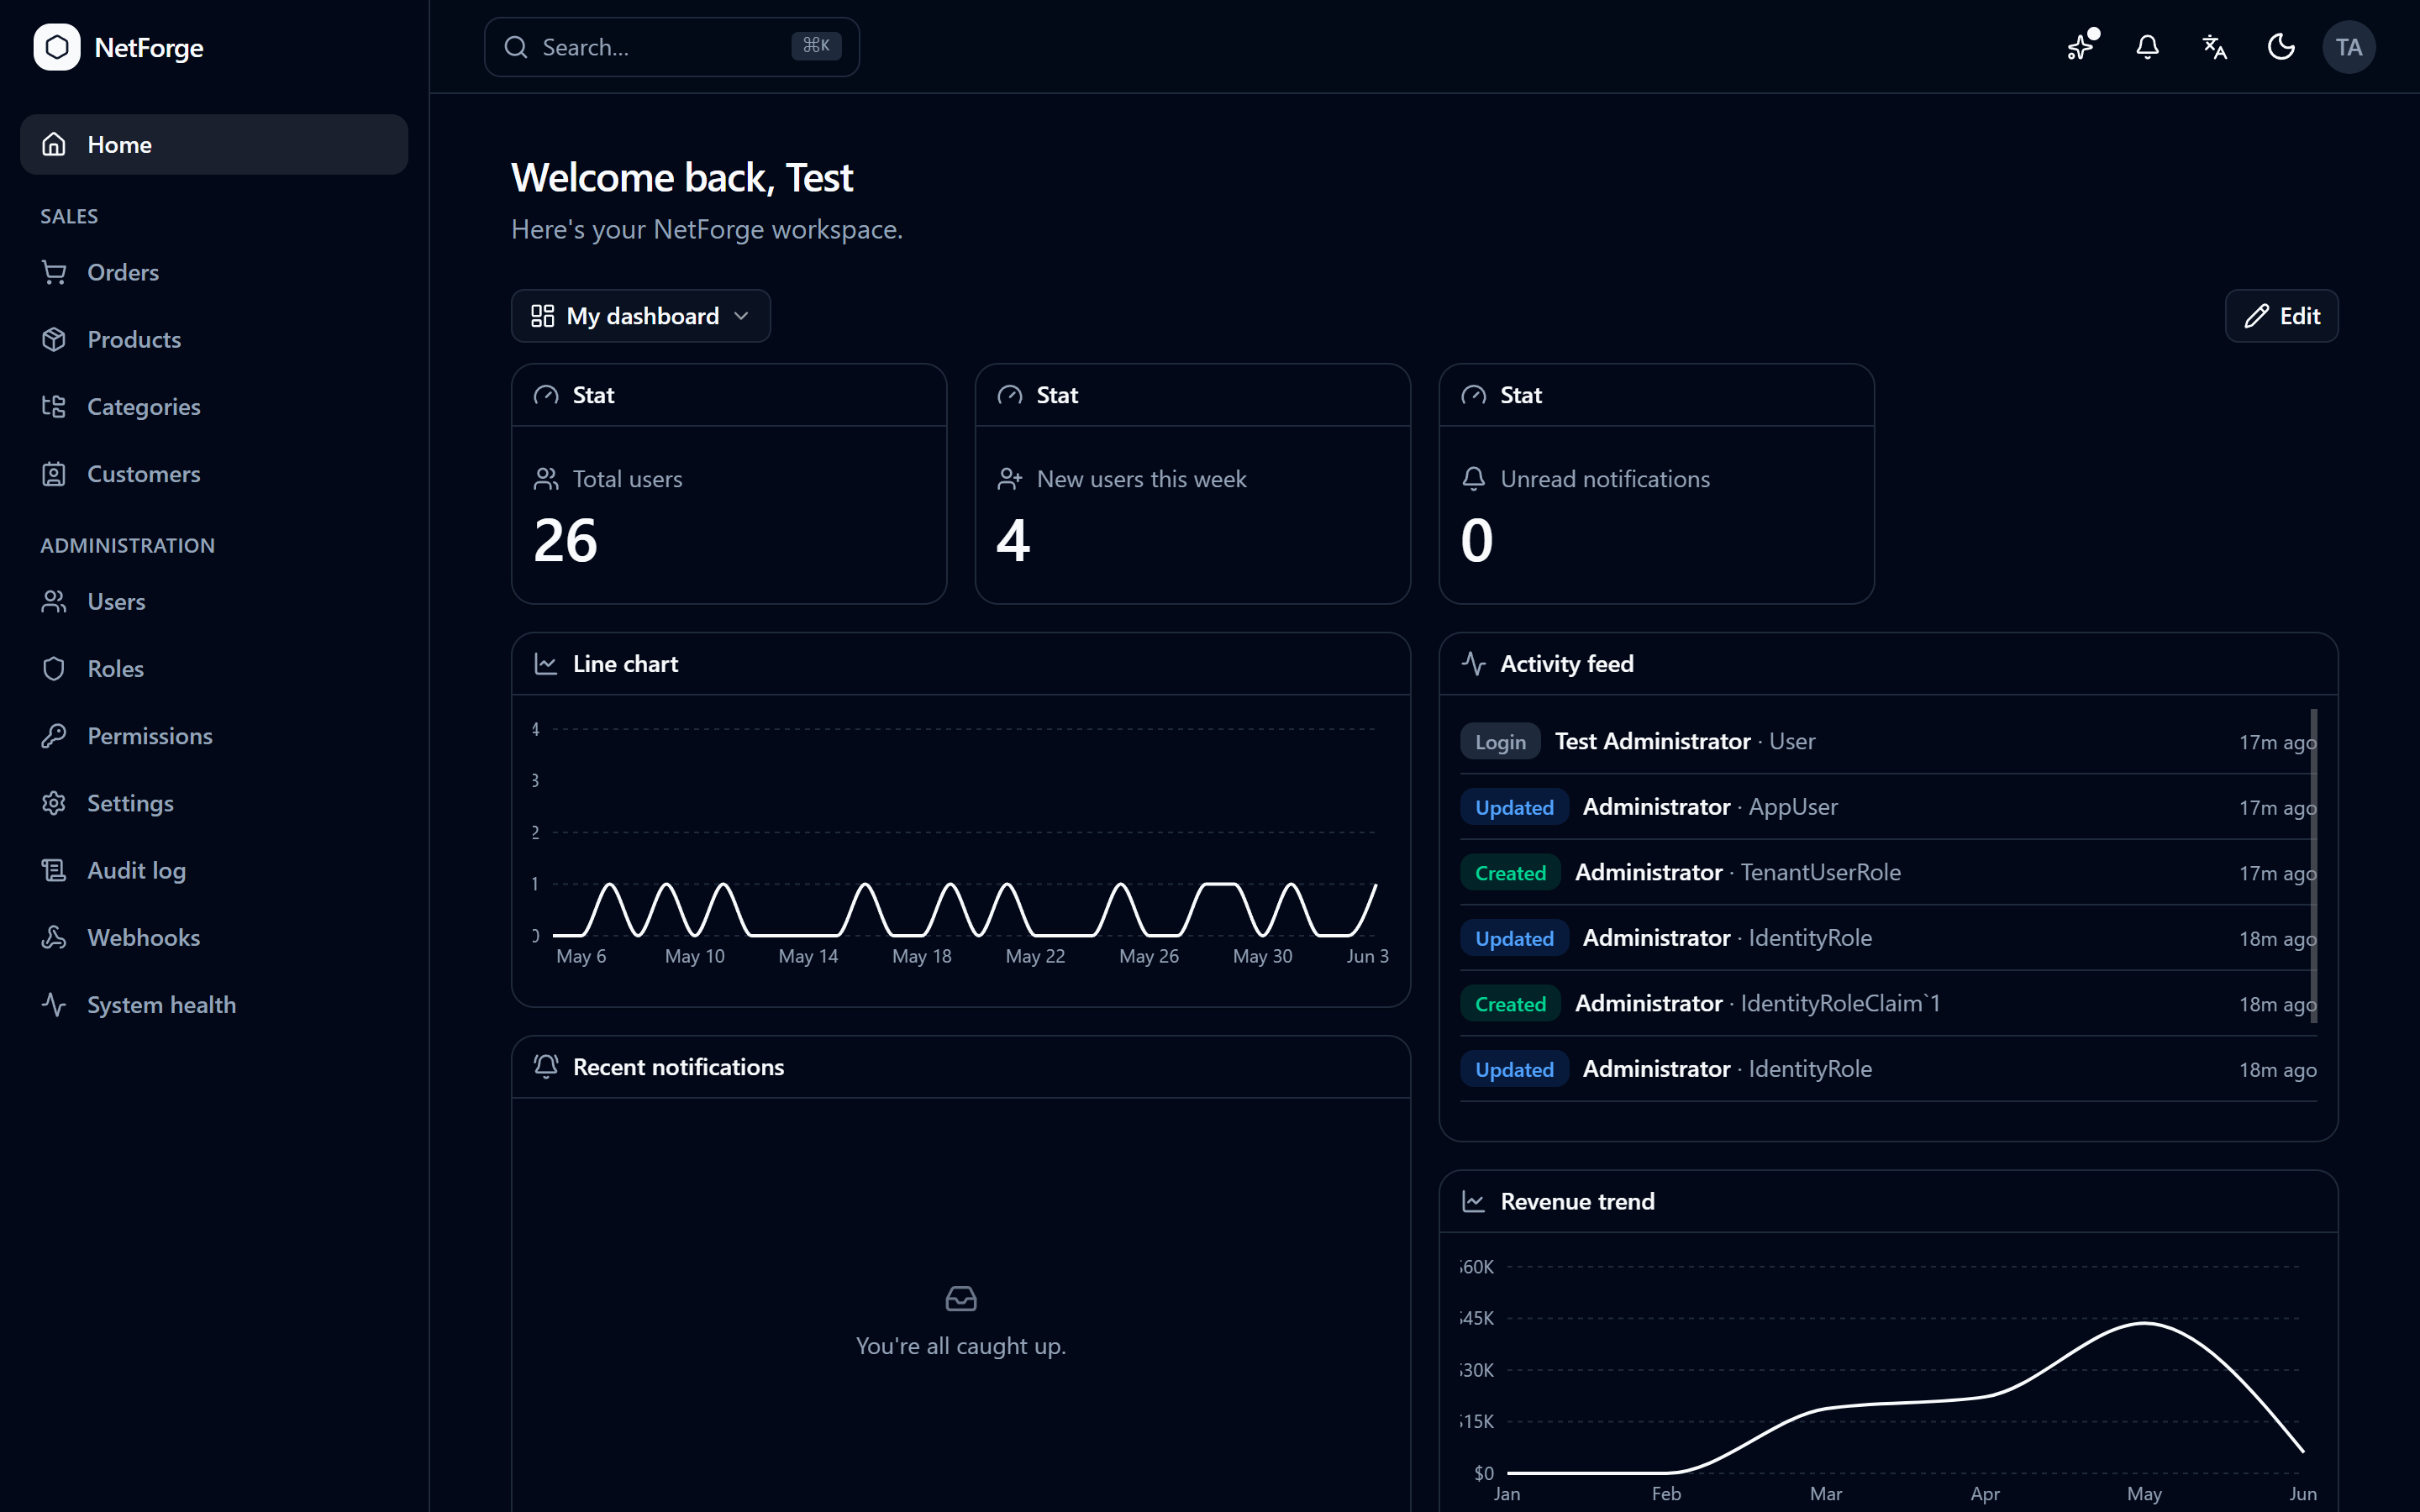Click the May axis label on Revenue trend
The height and width of the screenshot is (1512, 2420).
[2144, 1493]
